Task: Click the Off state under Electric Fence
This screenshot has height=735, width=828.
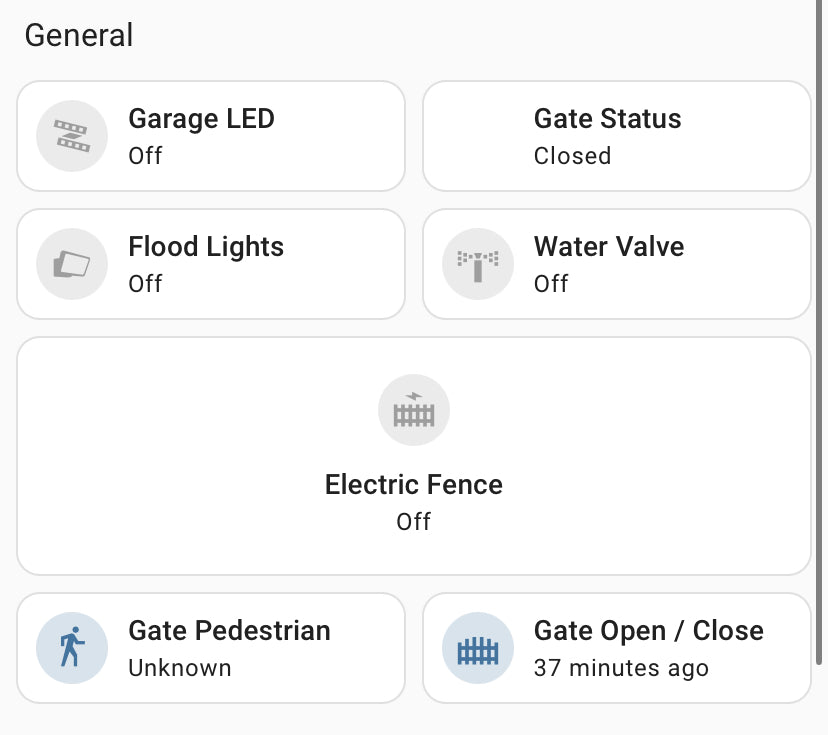Action: point(414,522)
